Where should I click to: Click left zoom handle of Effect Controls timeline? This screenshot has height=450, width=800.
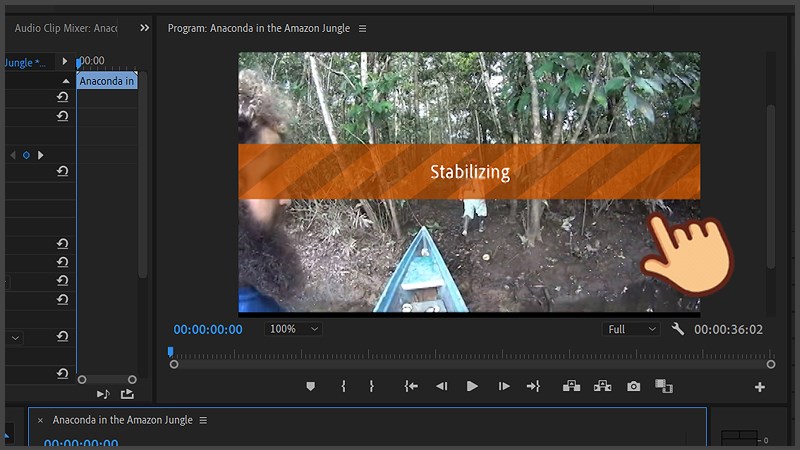pos(82,380)
